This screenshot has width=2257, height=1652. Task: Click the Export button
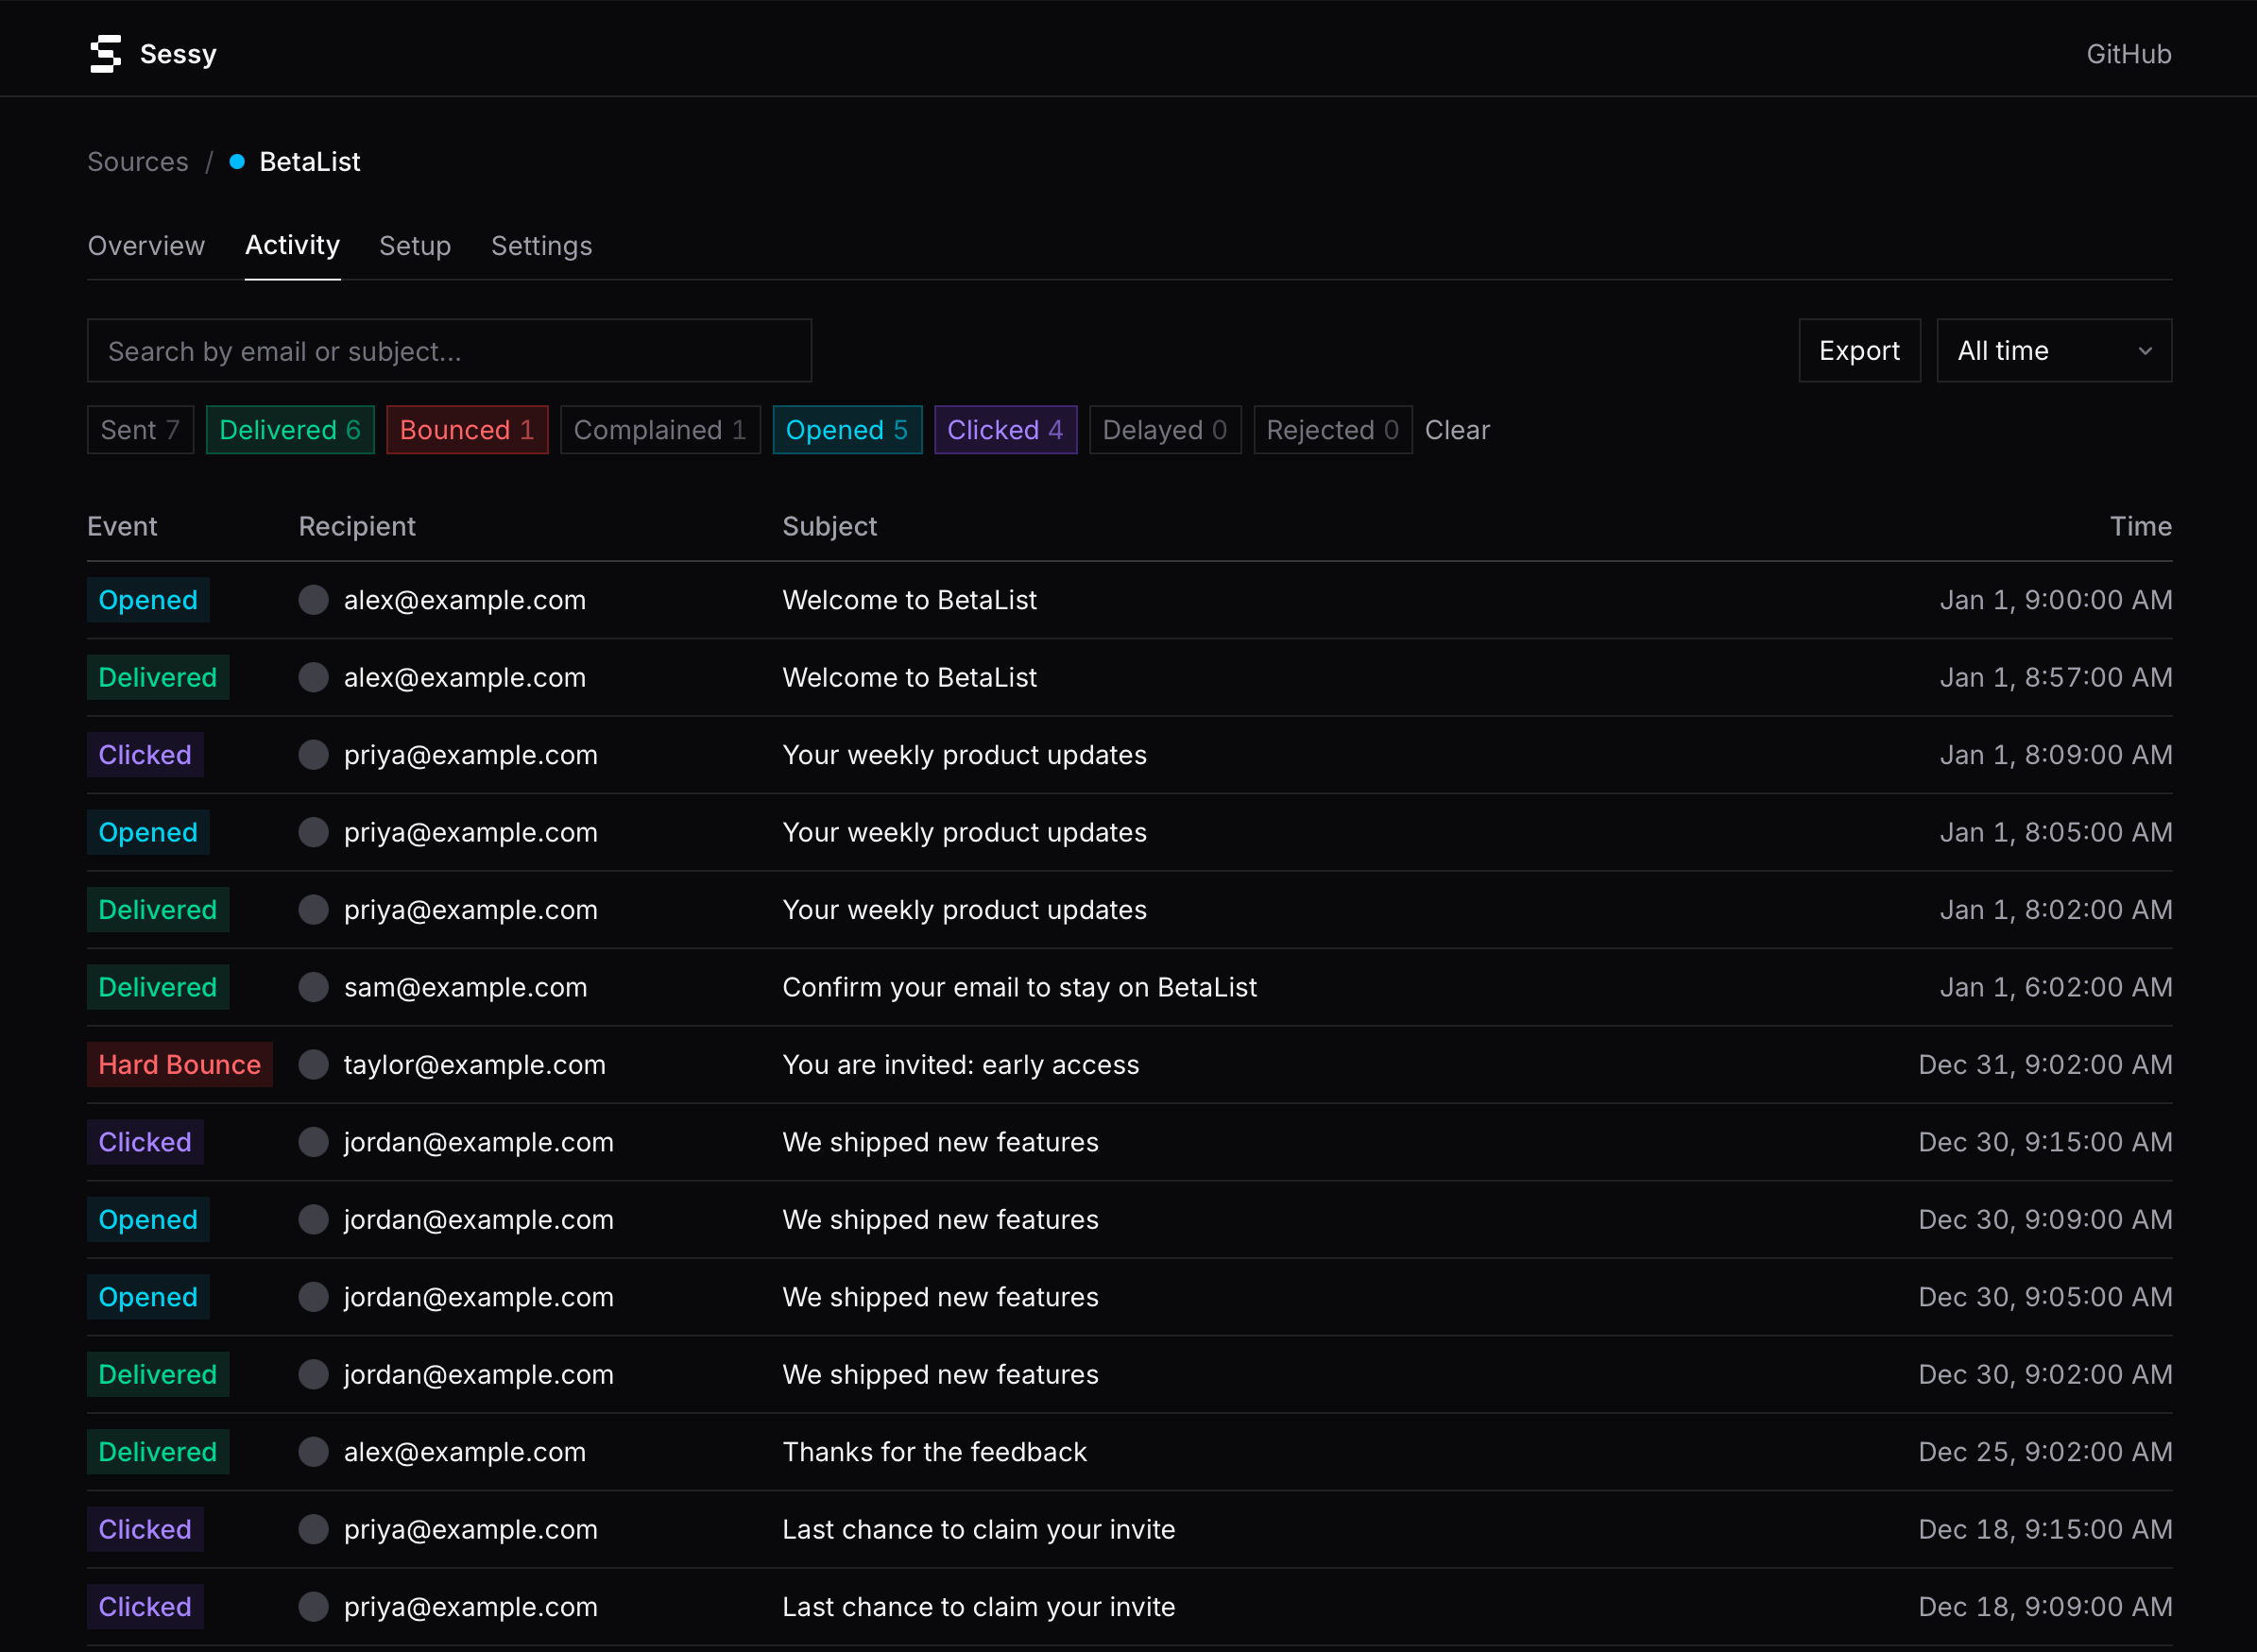[1858, 350]
